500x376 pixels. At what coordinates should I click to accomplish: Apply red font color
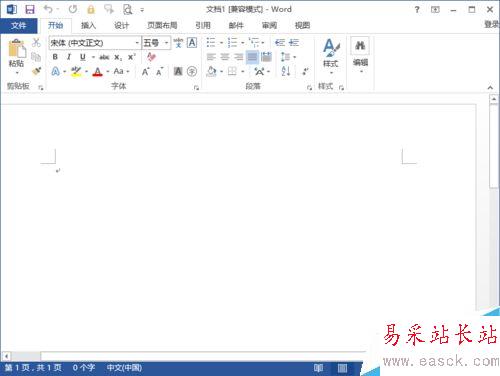pos(98,71)
